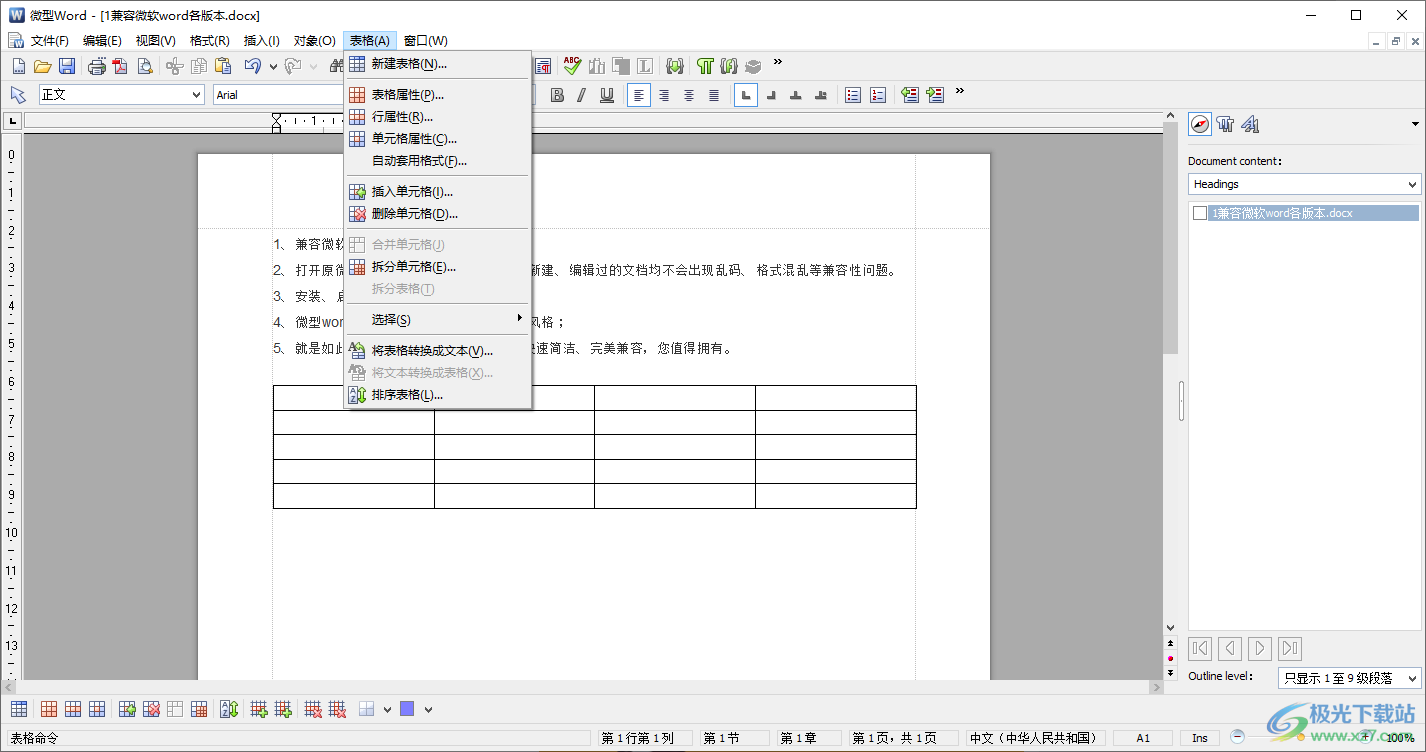Click the insert table icon in bottom toolbar
This screenshot has width=1426, height=752.
point(19,709)
